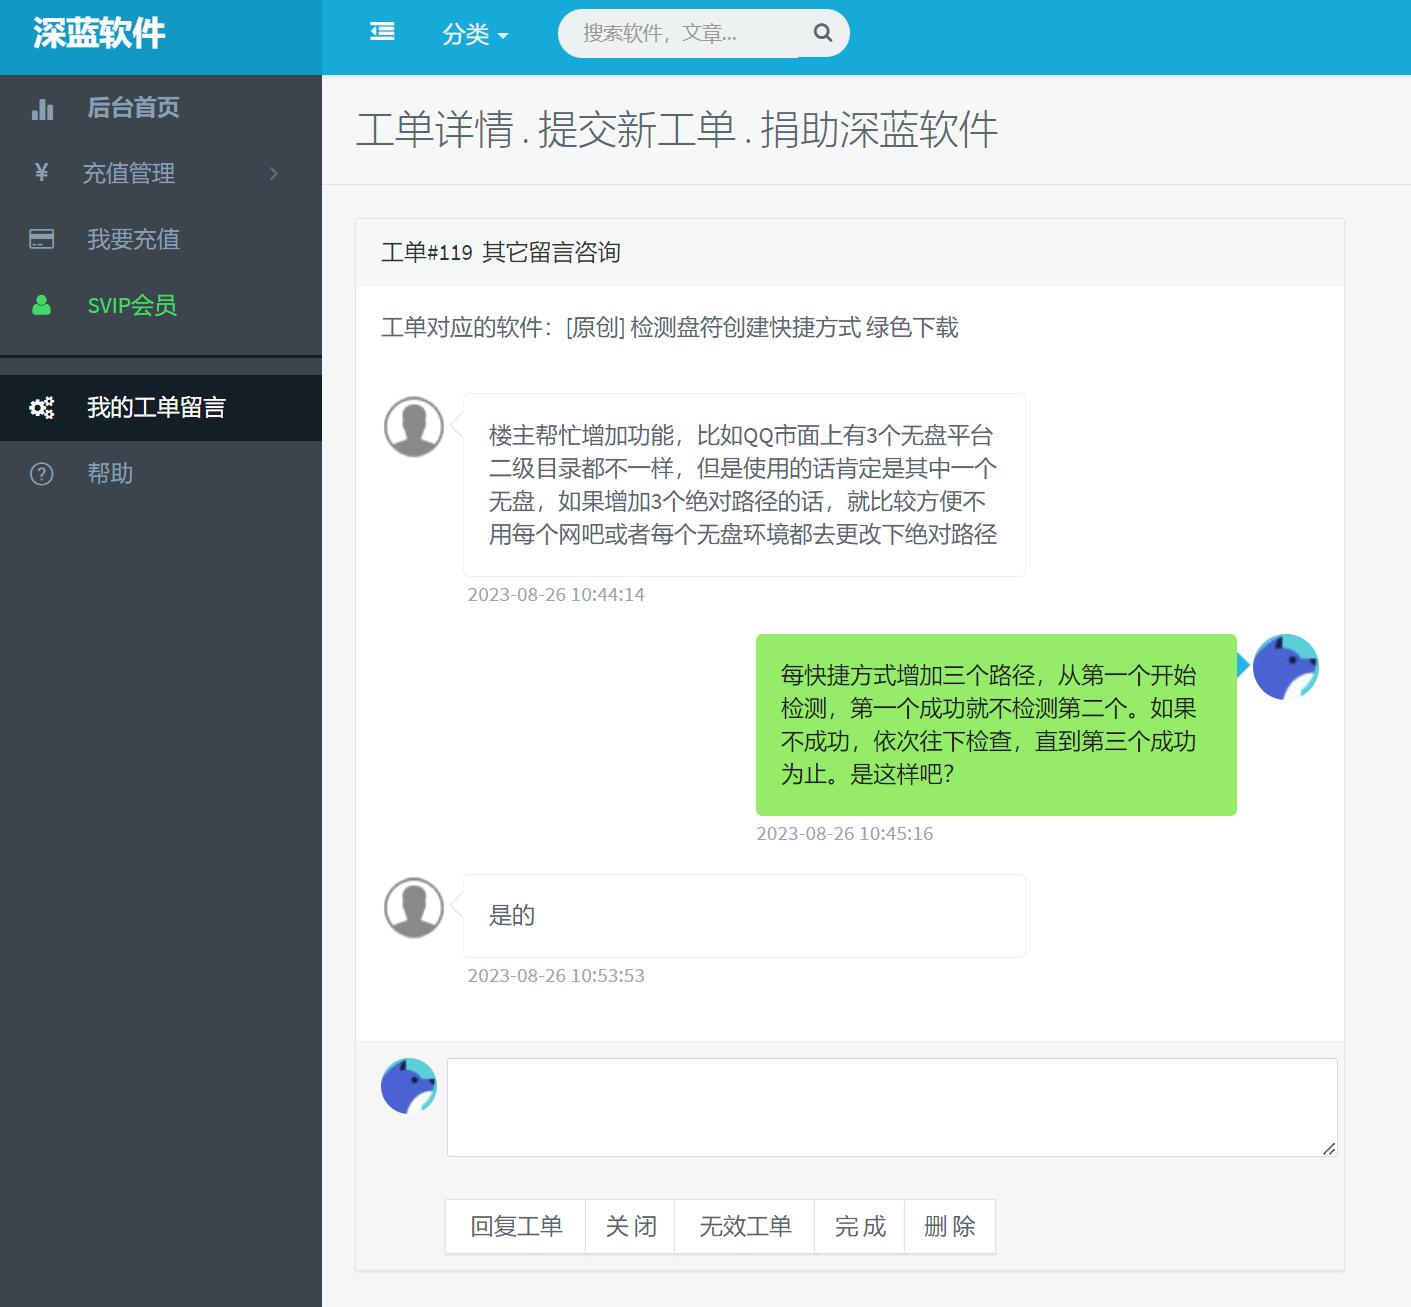Click the timestamp 2023-08-26 10:53:53

(x=556, y=976)
